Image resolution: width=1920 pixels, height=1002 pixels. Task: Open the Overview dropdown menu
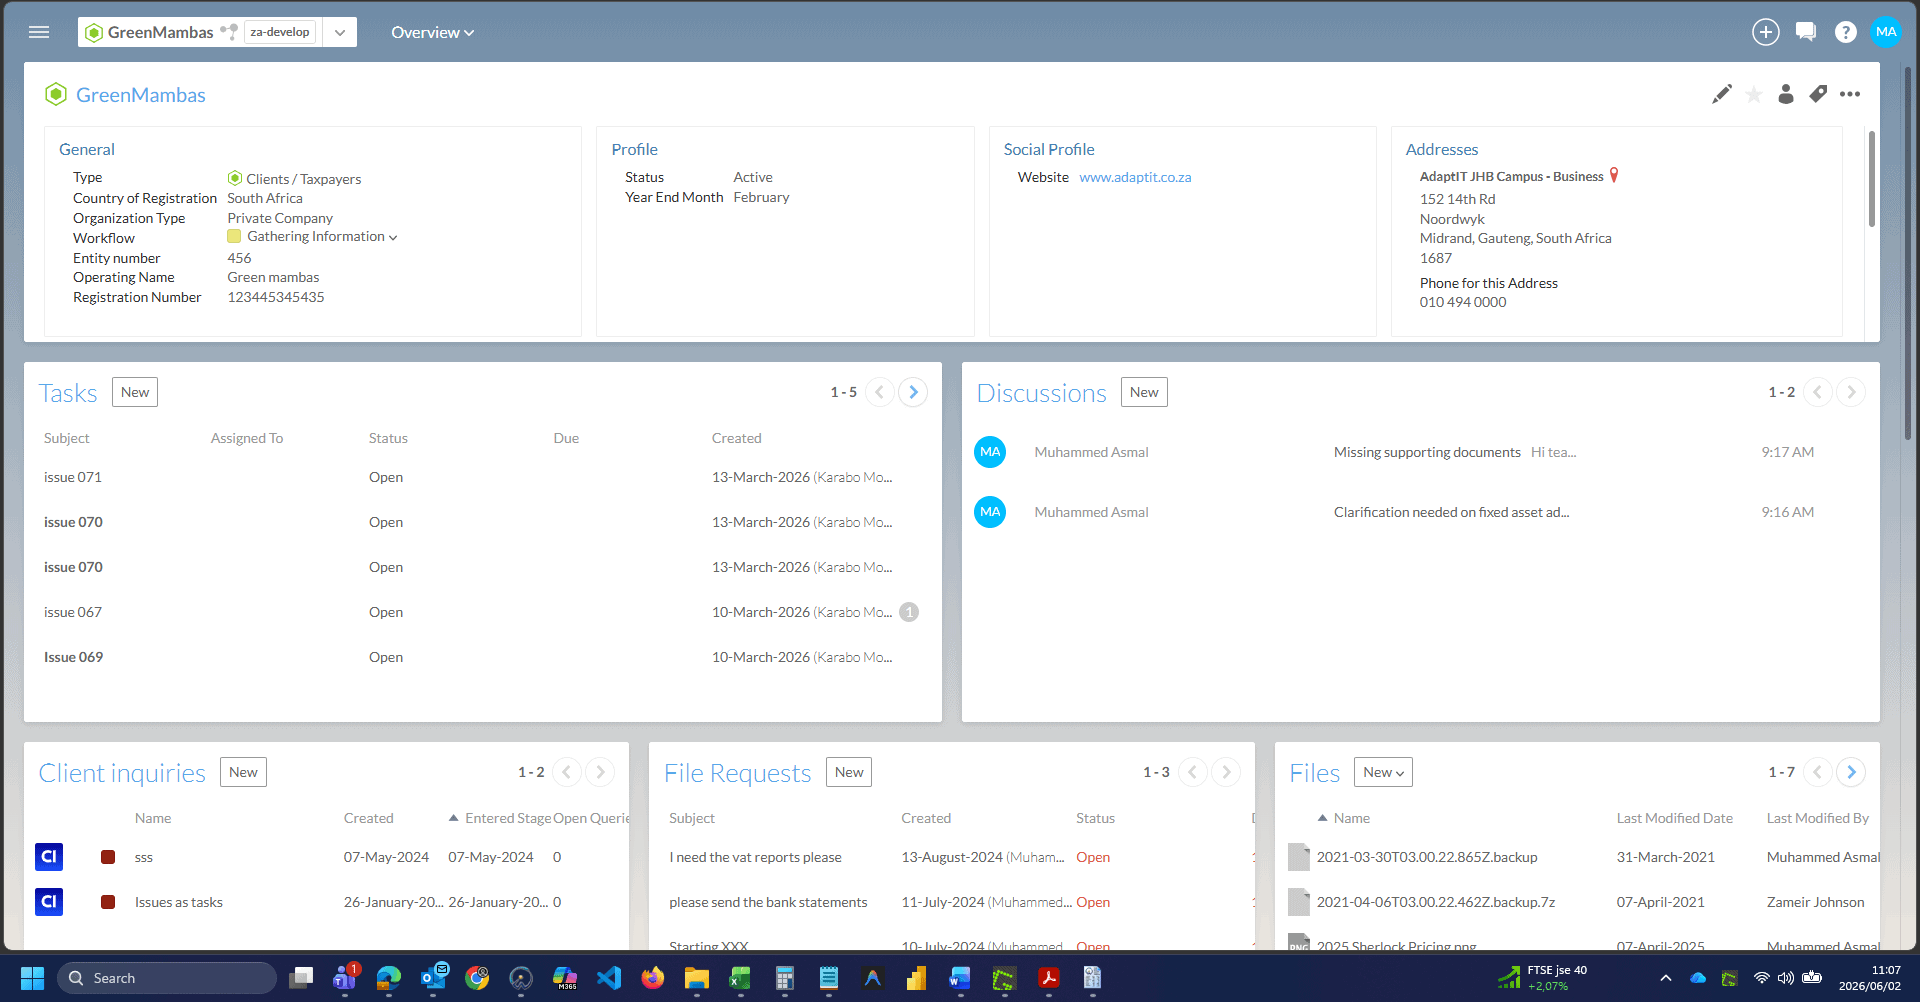tap(432, 32)
